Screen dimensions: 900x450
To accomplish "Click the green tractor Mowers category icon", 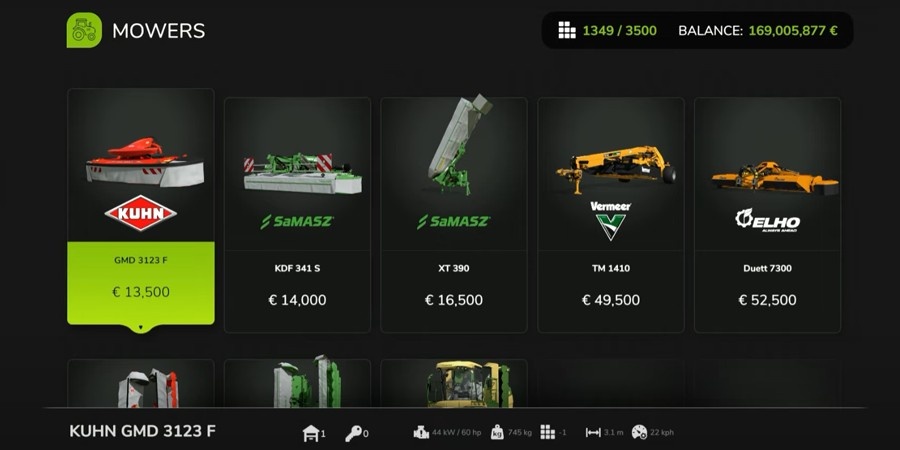I will click(x=84, y=30).
